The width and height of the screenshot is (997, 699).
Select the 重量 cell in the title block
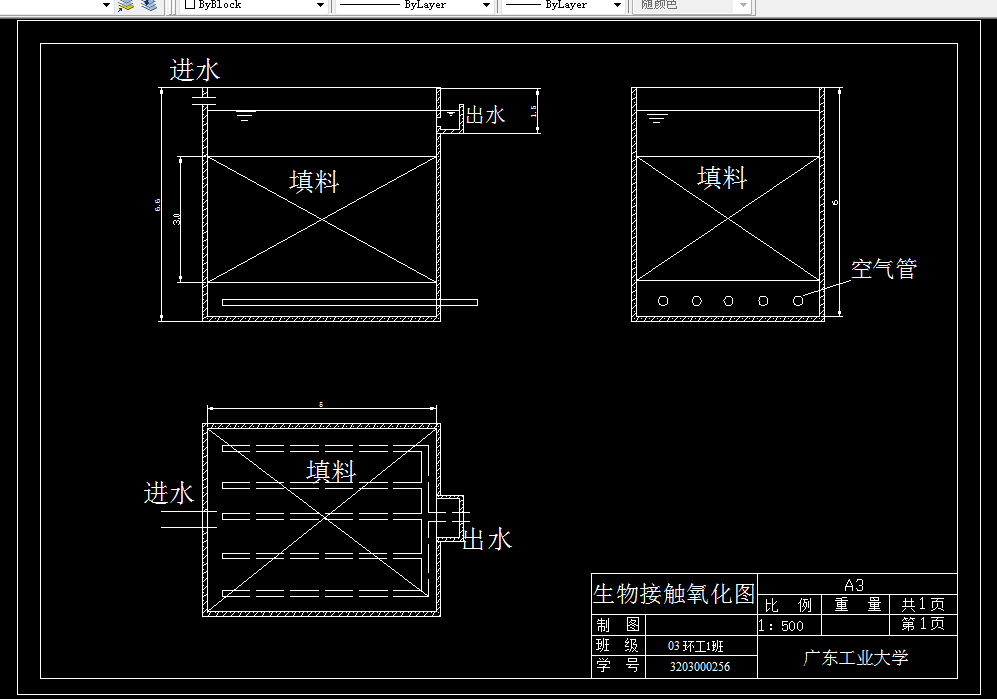pyautogui.click(x=857, y=604)
